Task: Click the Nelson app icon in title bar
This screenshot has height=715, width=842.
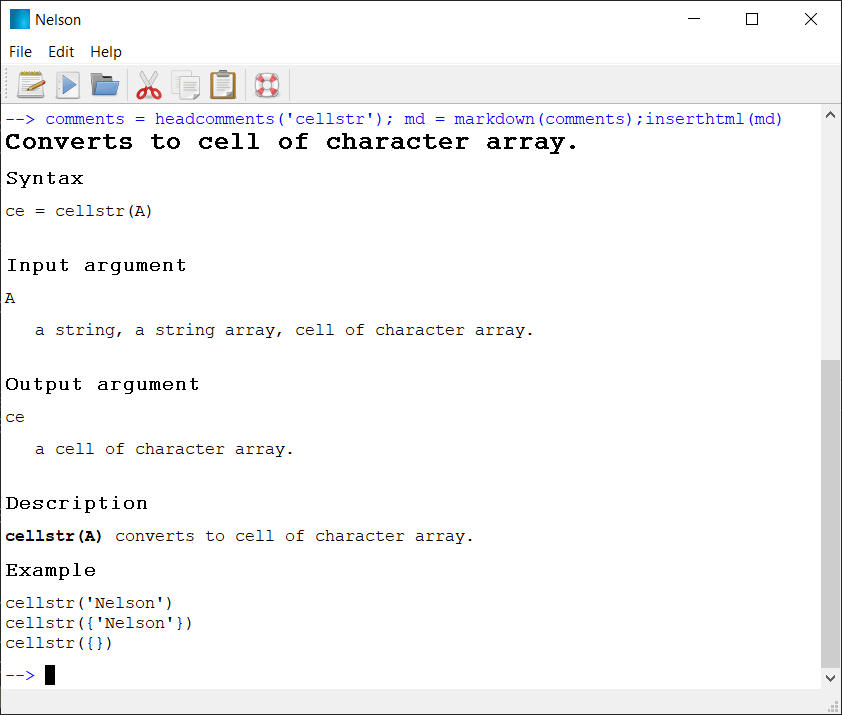Action: pos(19,19)
